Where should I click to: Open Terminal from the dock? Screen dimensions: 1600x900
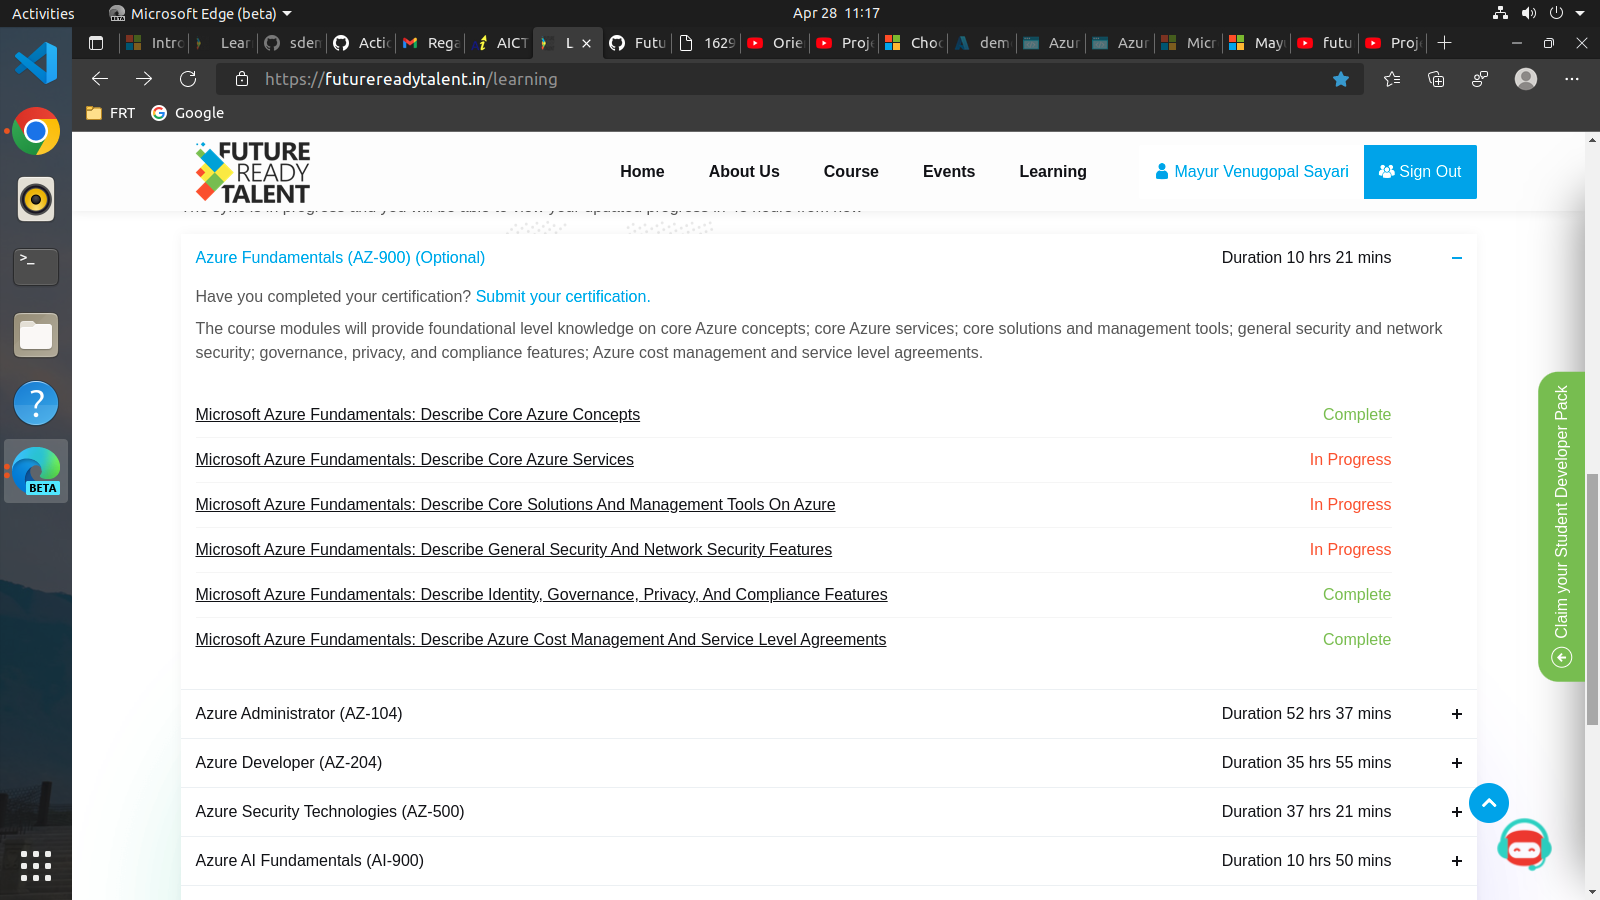(36, 267)
